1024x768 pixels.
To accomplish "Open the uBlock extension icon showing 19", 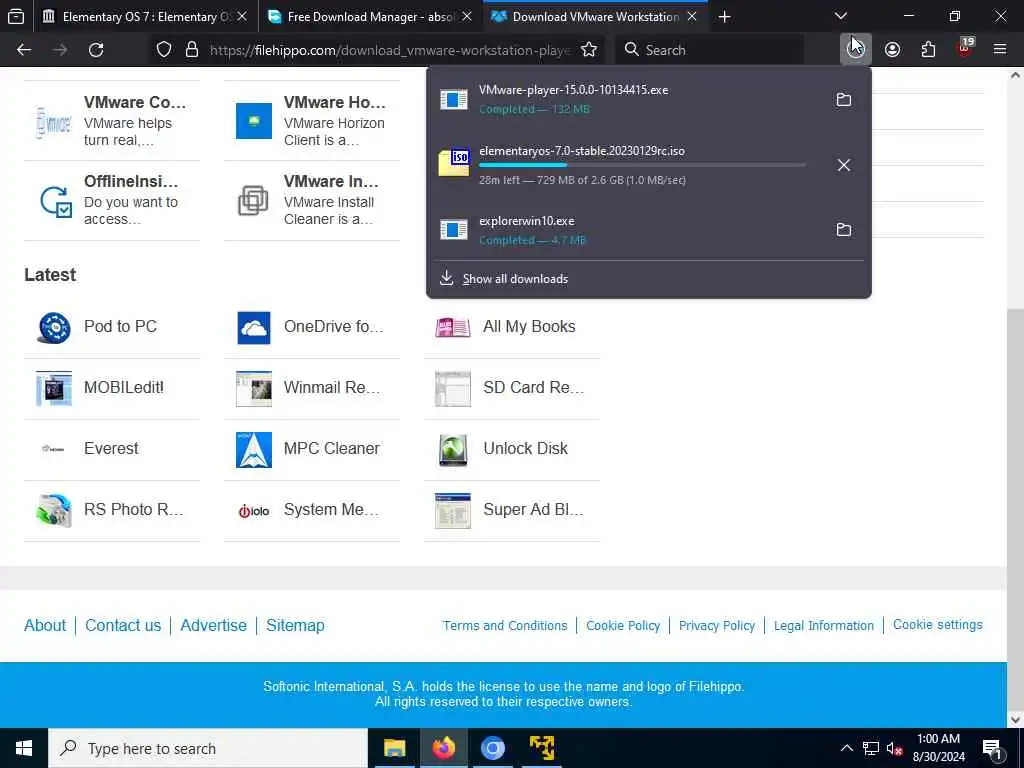I will tap(965, 48).
